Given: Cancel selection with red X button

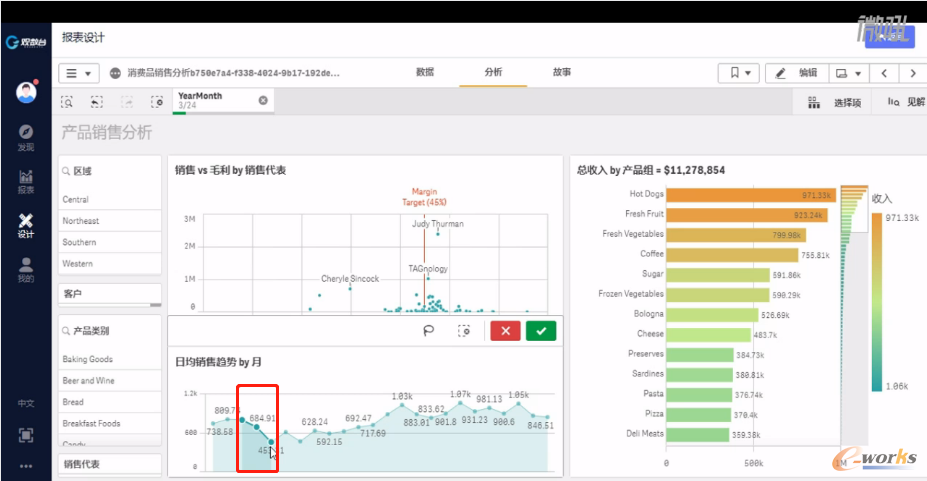Looking at the screenshot, I should [505, 331].
